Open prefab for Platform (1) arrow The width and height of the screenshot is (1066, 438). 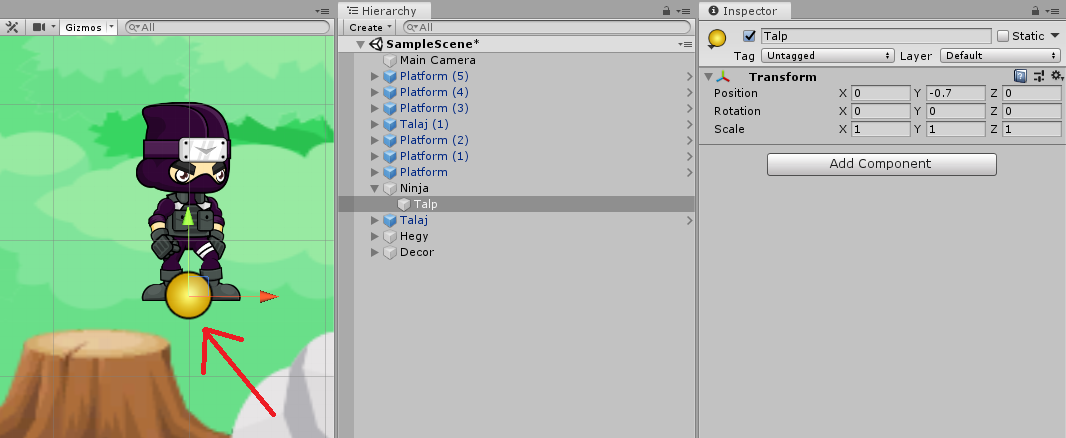click(x=689, y=156)
